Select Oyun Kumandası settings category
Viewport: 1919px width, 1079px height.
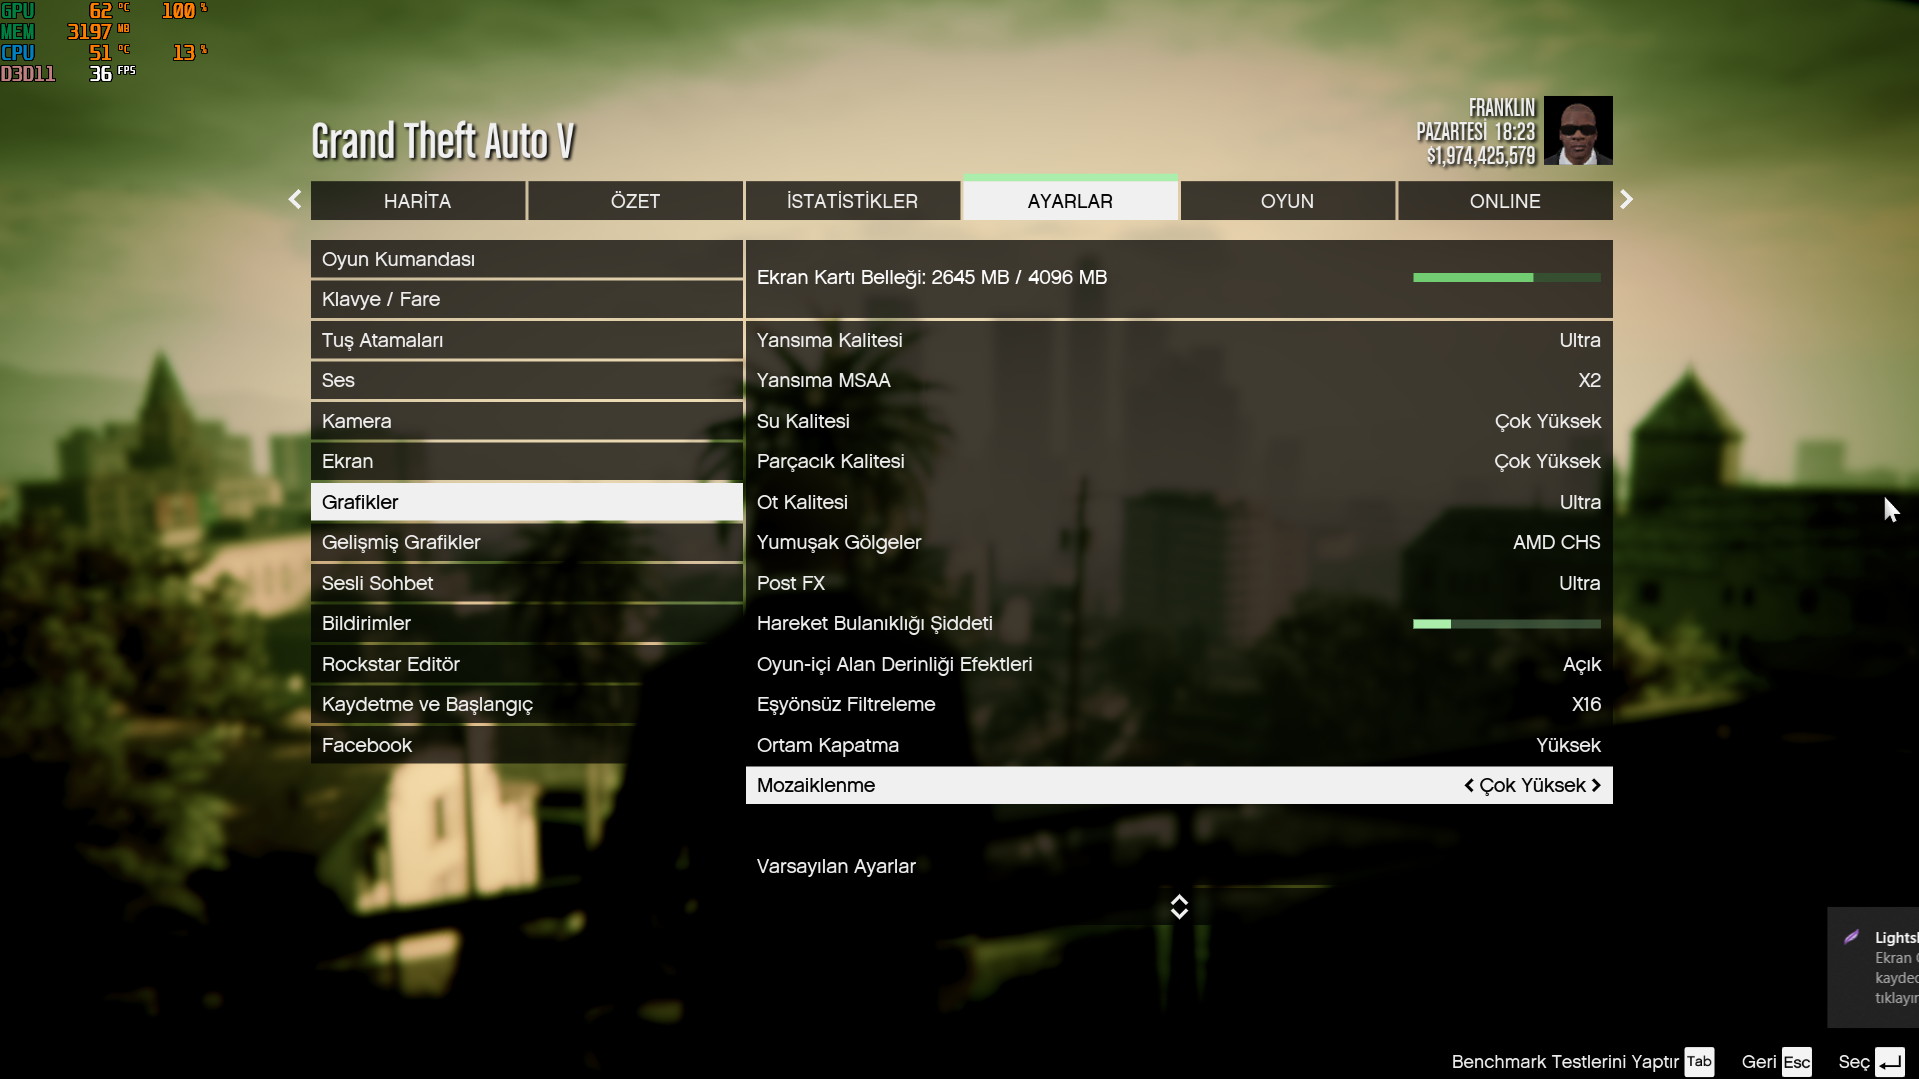(x=527, y=259)
